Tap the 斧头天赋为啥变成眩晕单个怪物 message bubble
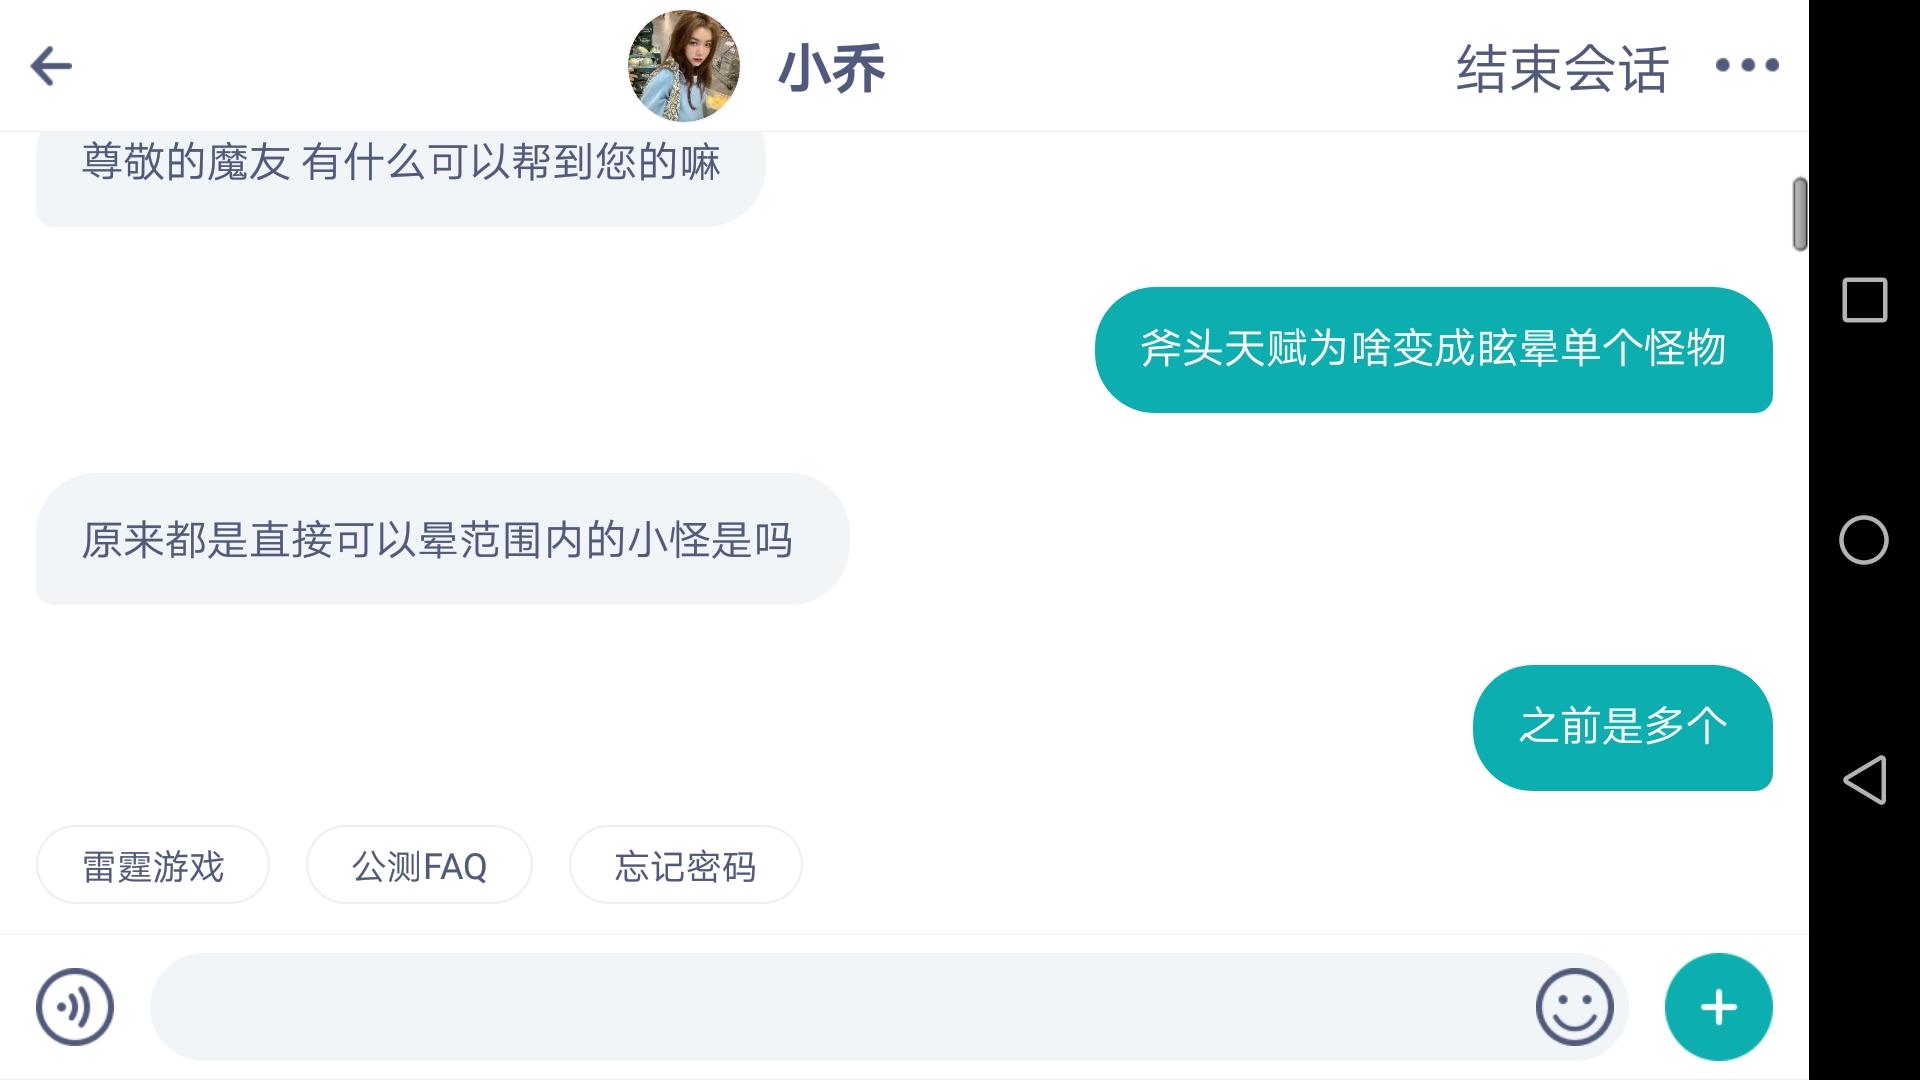Viewport: 1920px width, 1080px height. coord(1433,349)
